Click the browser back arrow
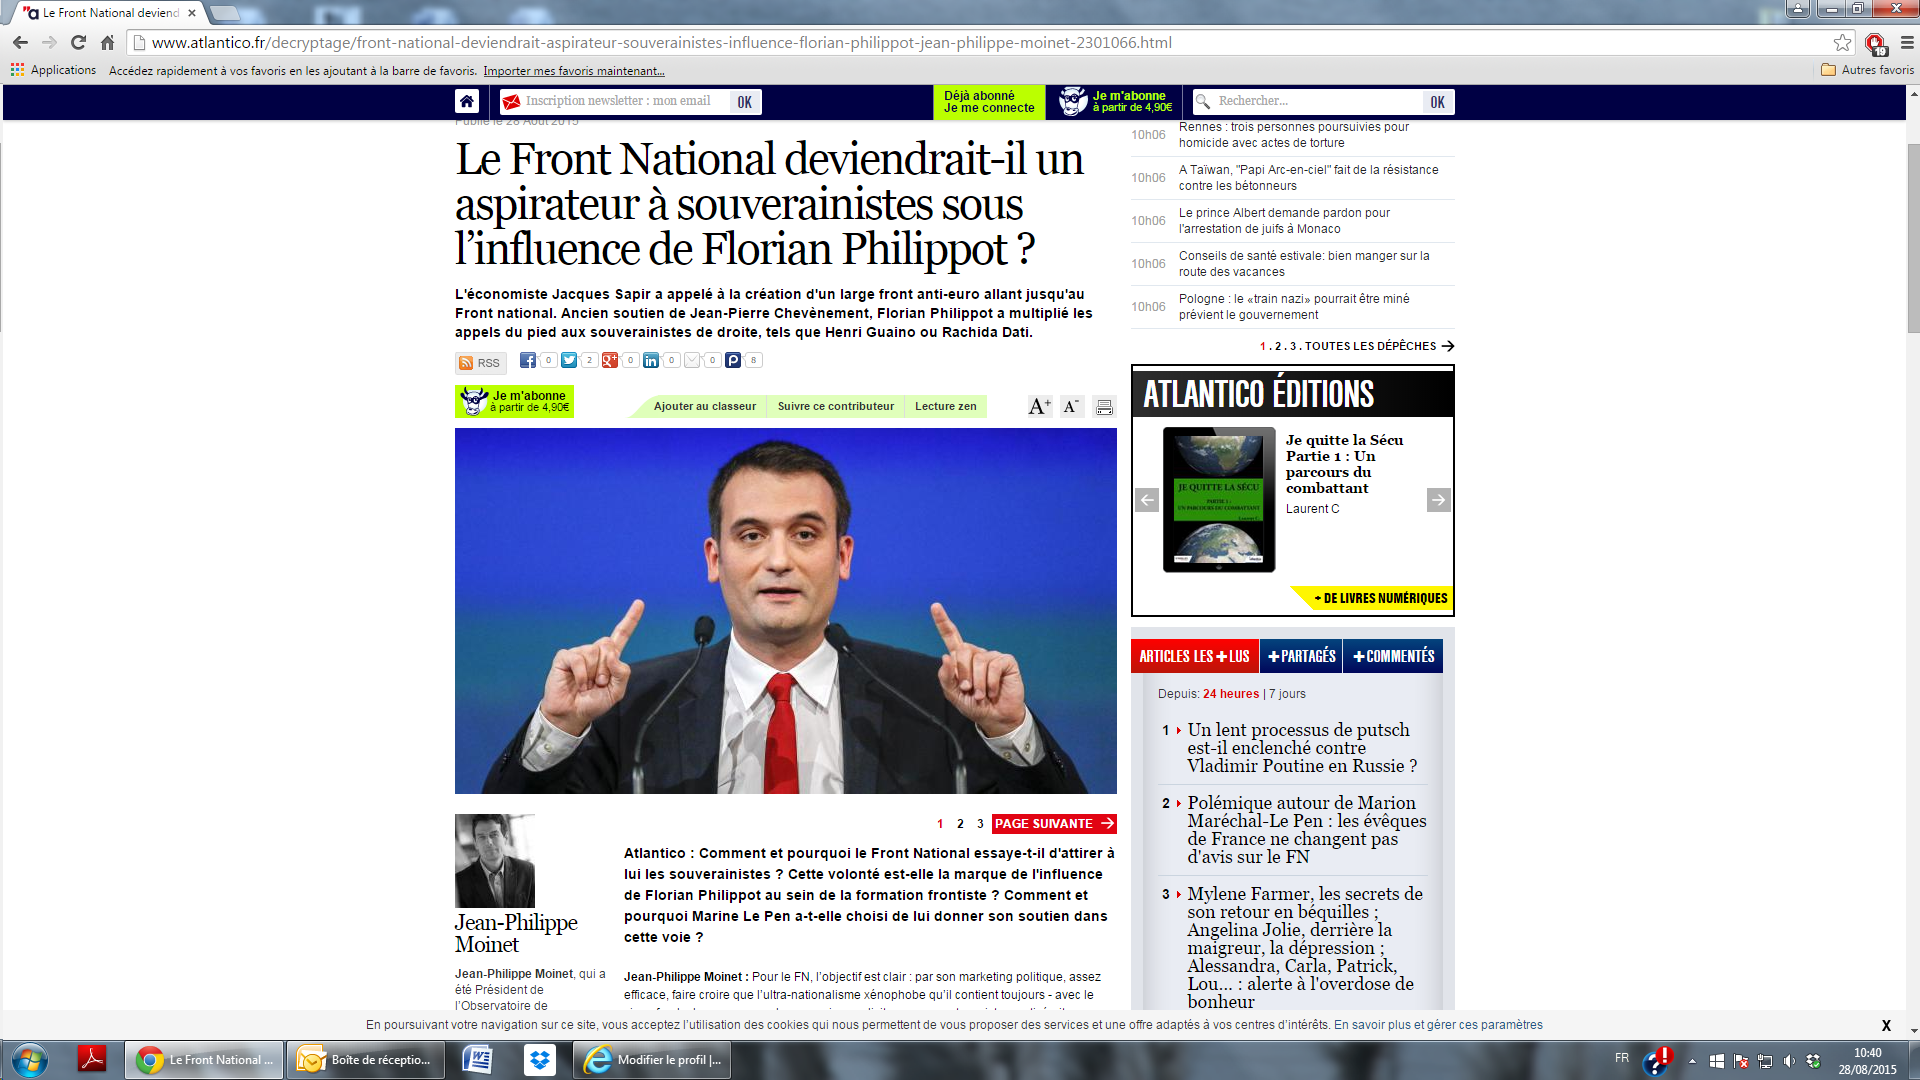1920x1080 pixels. (x=20, y=42)
